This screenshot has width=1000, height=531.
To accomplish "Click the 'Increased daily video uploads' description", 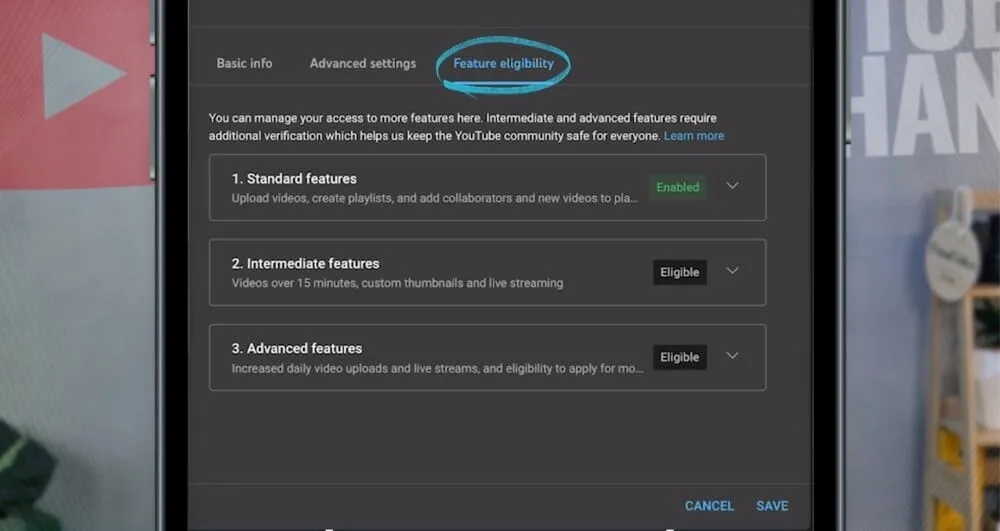I will click(437, 368).
